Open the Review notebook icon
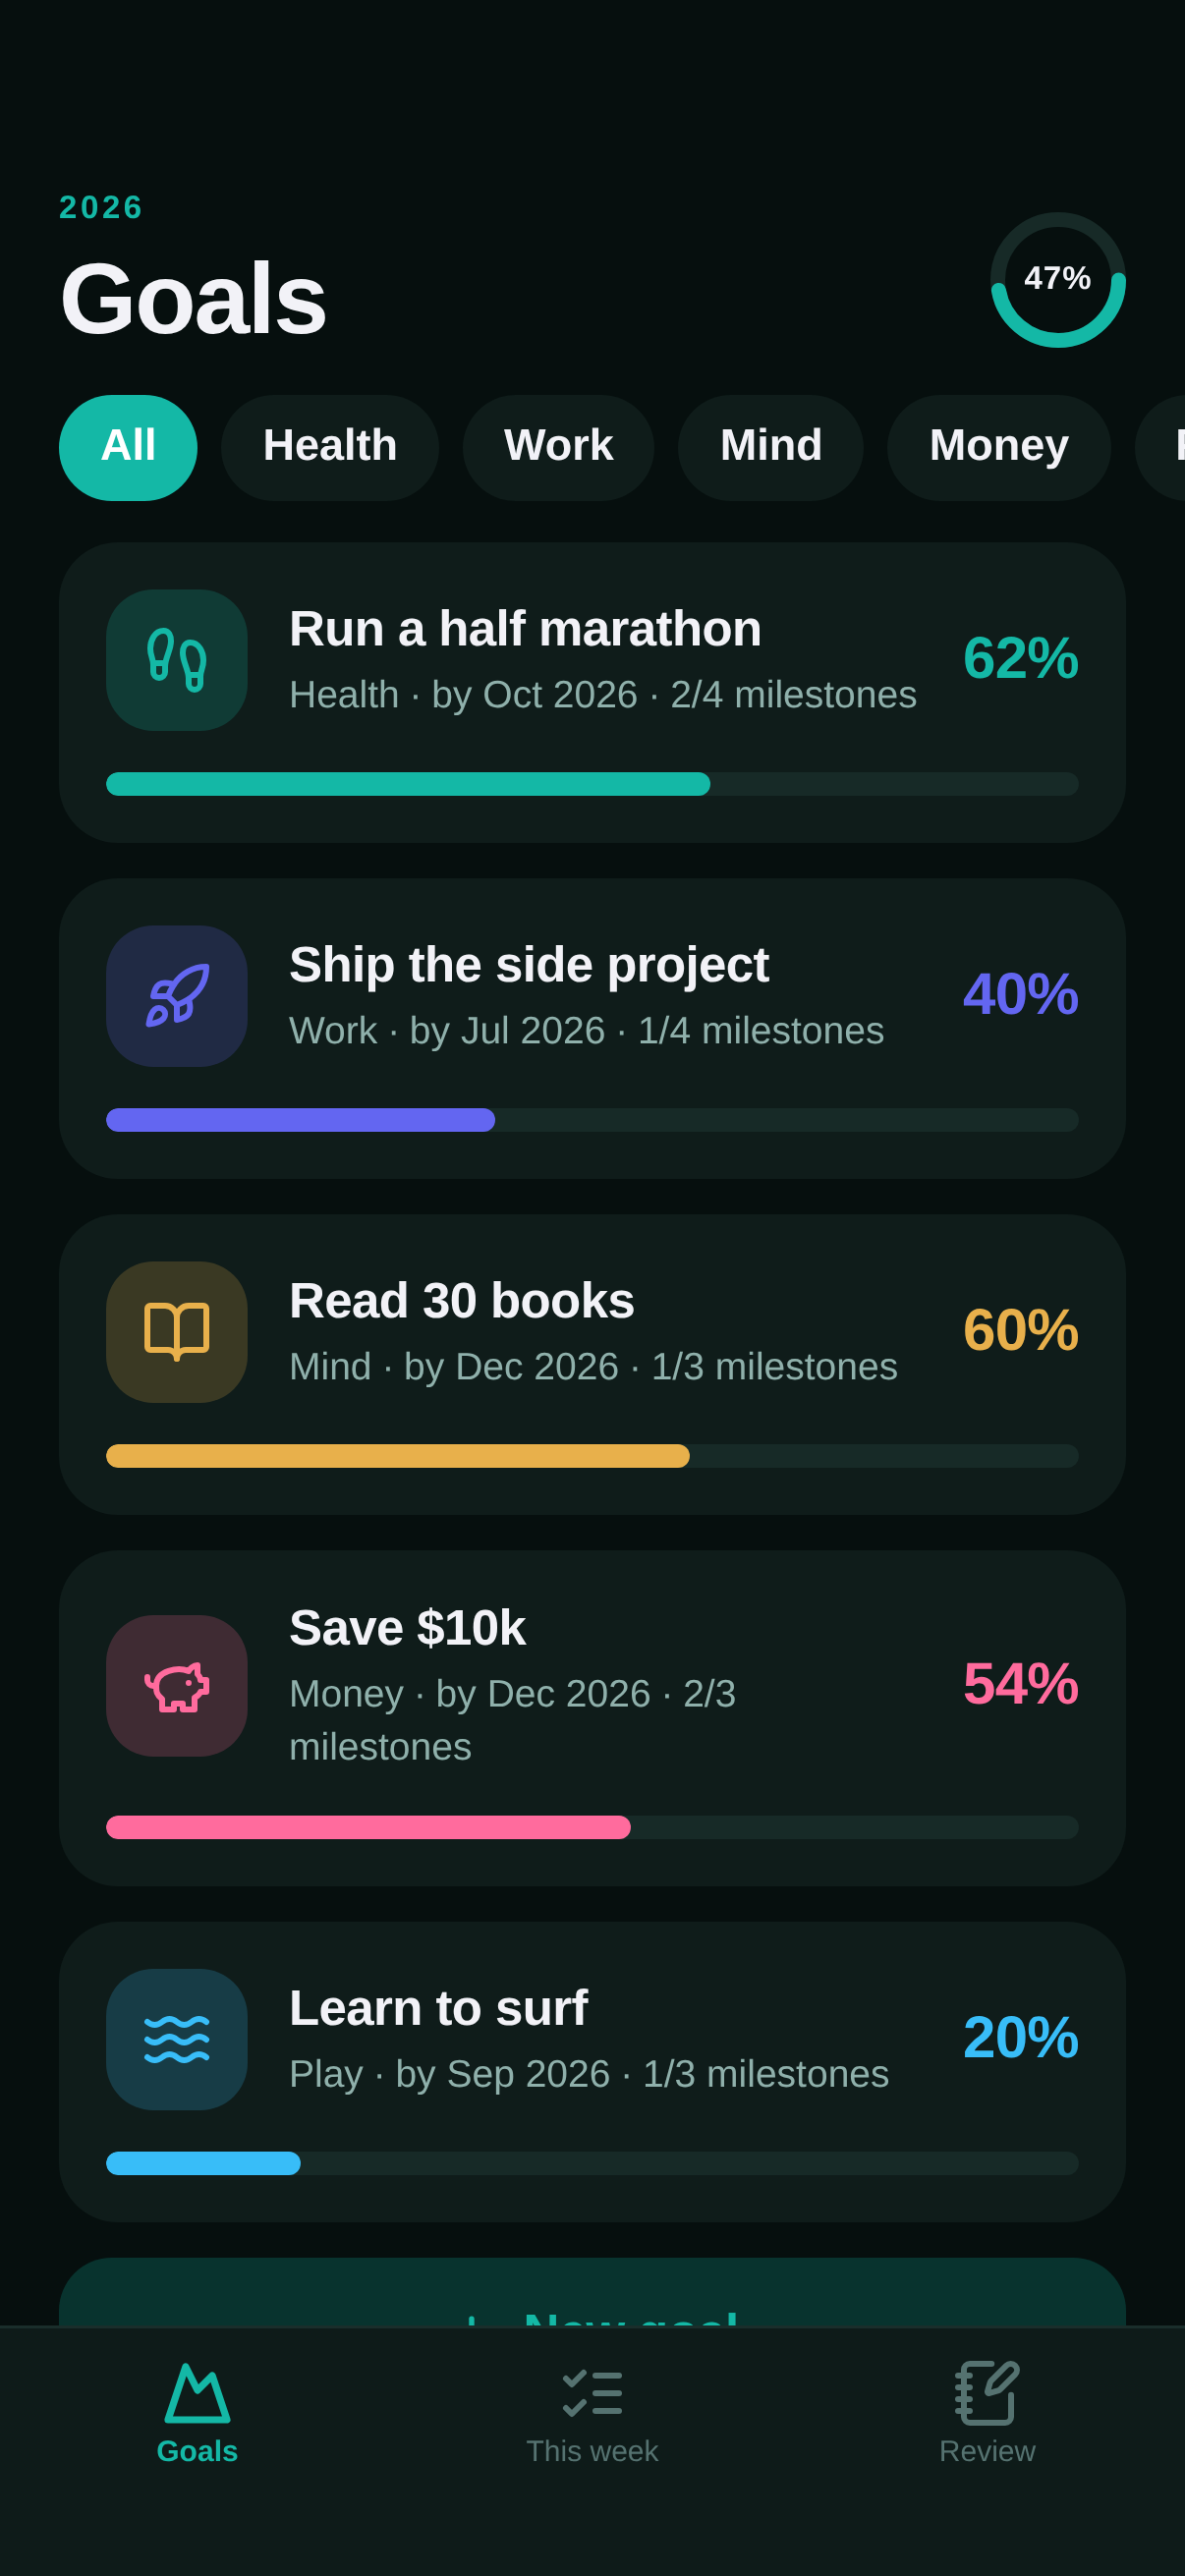The image size is (1185, 2576). pyautogui.click(x=987, y=2393)
